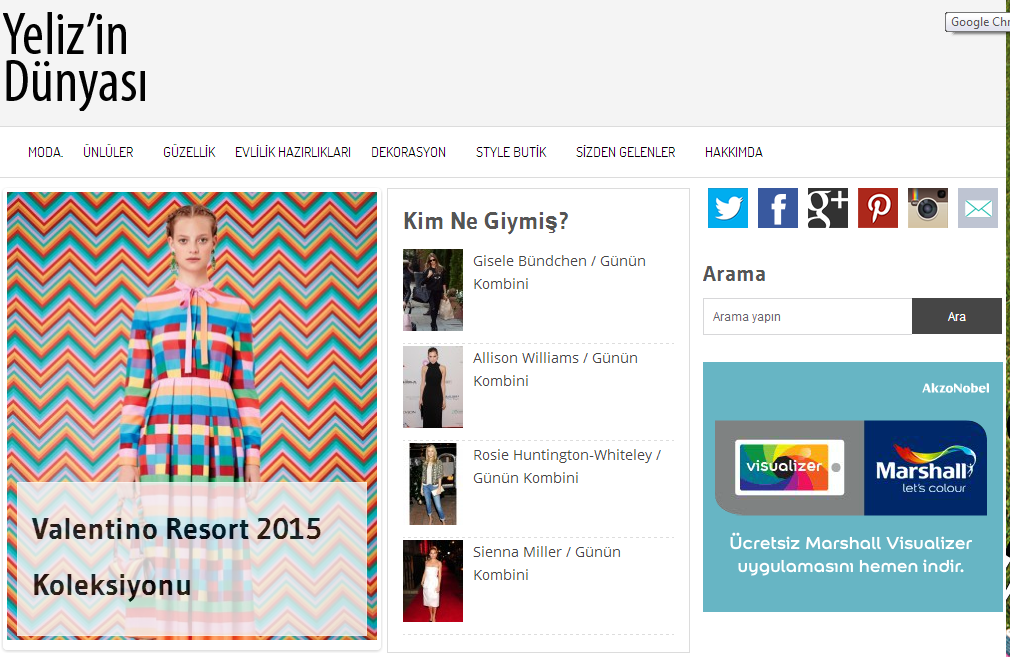Open Rosie Huntington-Whiteley Günün Kombini link
Image resolution: width=1010 pixels, height=657 pixels.
click(567, 466)
